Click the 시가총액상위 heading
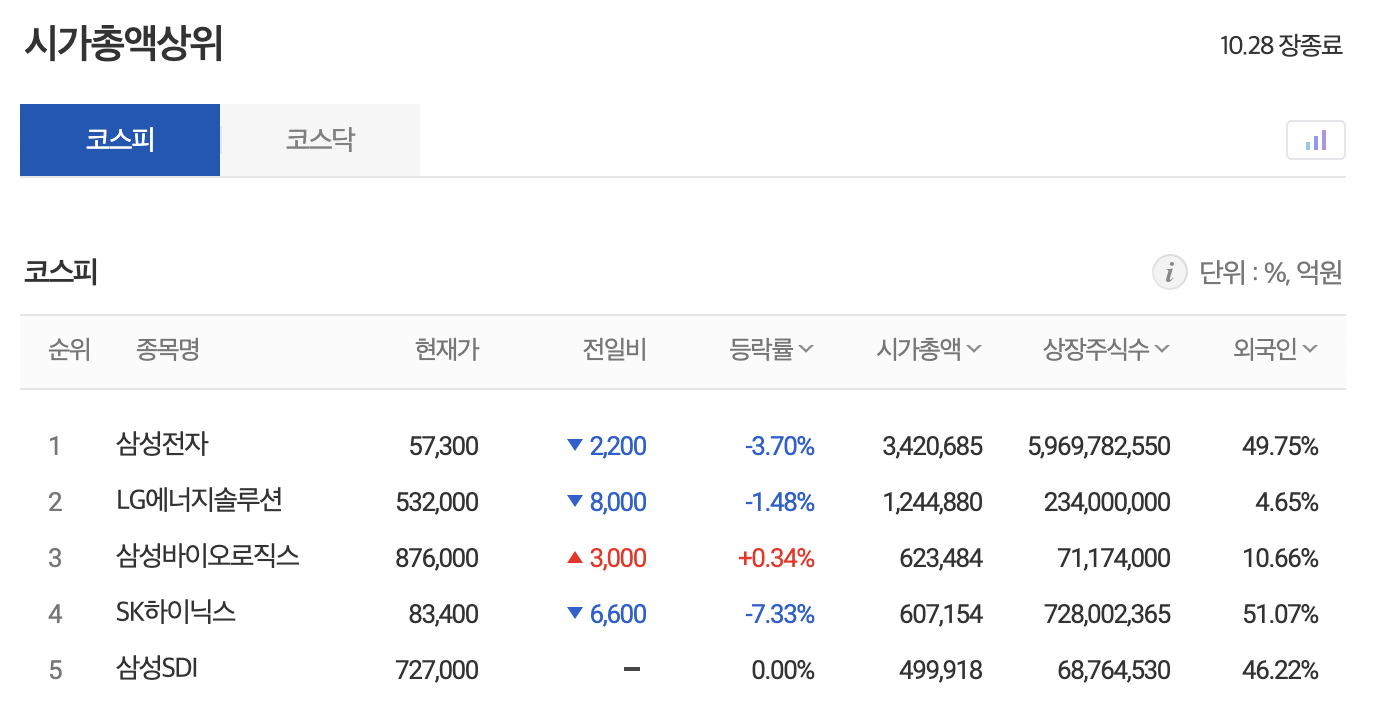Image resolution: width=1386 pixels, height=722 pixels. [122, 44]
